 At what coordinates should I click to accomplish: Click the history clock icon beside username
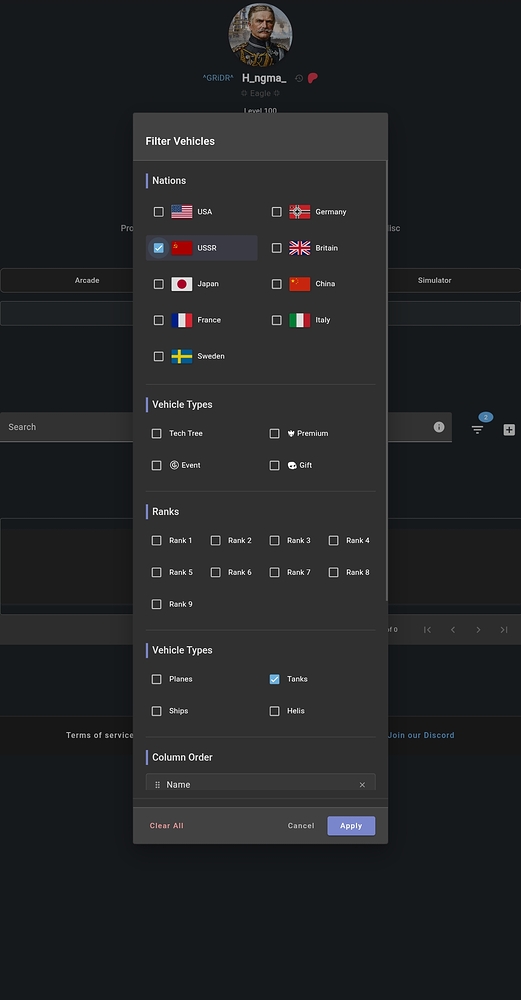tap(299, 78)
